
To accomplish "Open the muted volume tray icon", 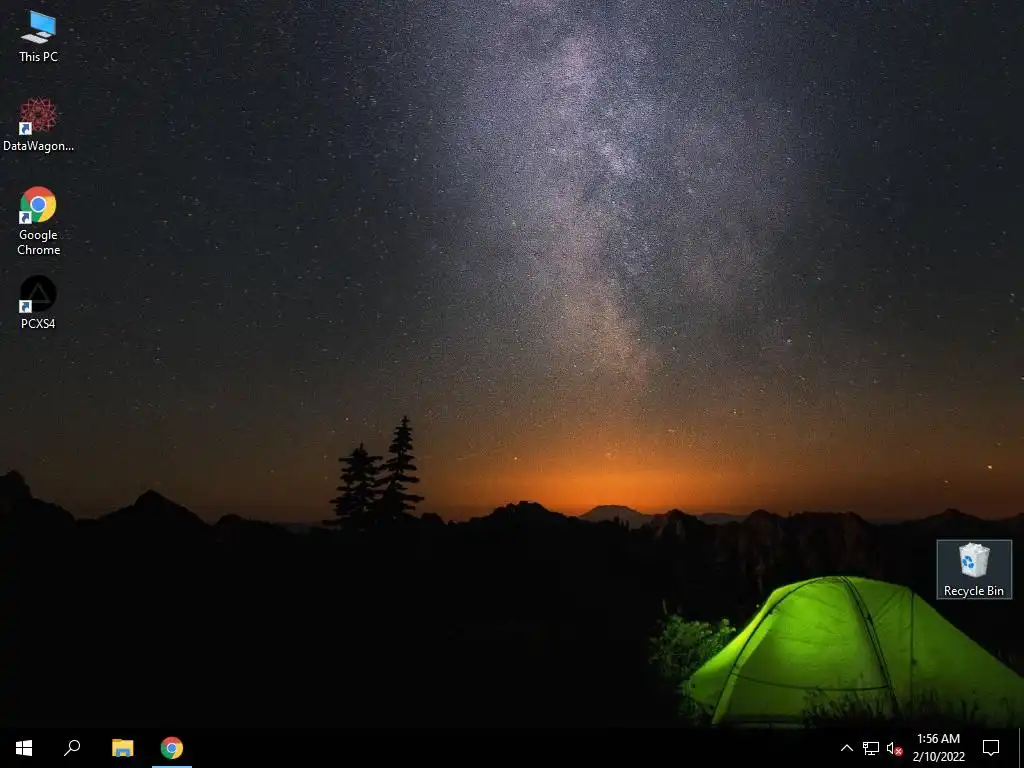I will (x=894, y=748).
